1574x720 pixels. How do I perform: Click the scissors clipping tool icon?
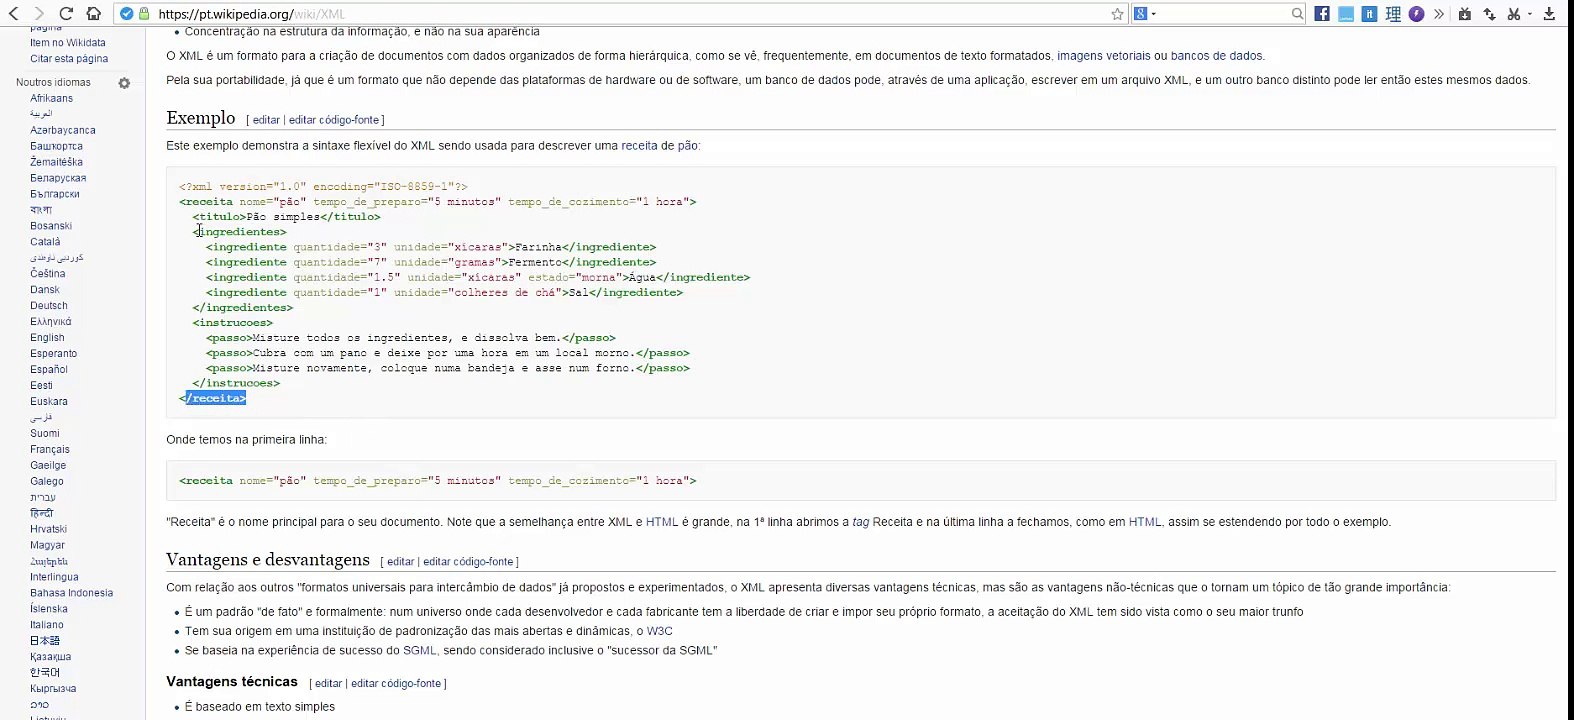1514,14
